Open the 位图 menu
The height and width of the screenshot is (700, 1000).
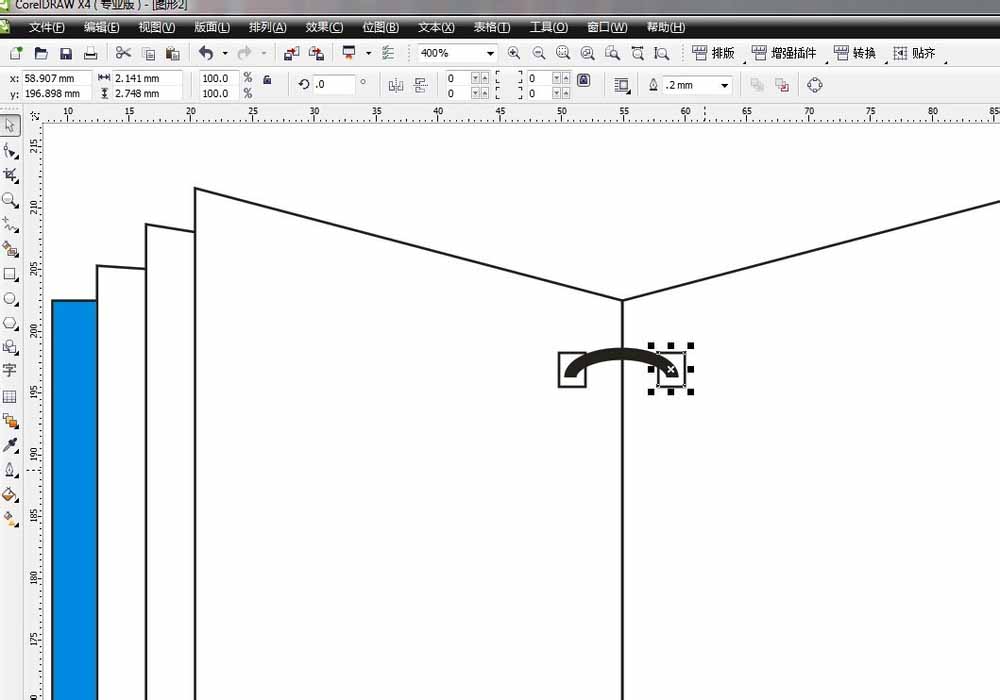[x=380, y=28]
